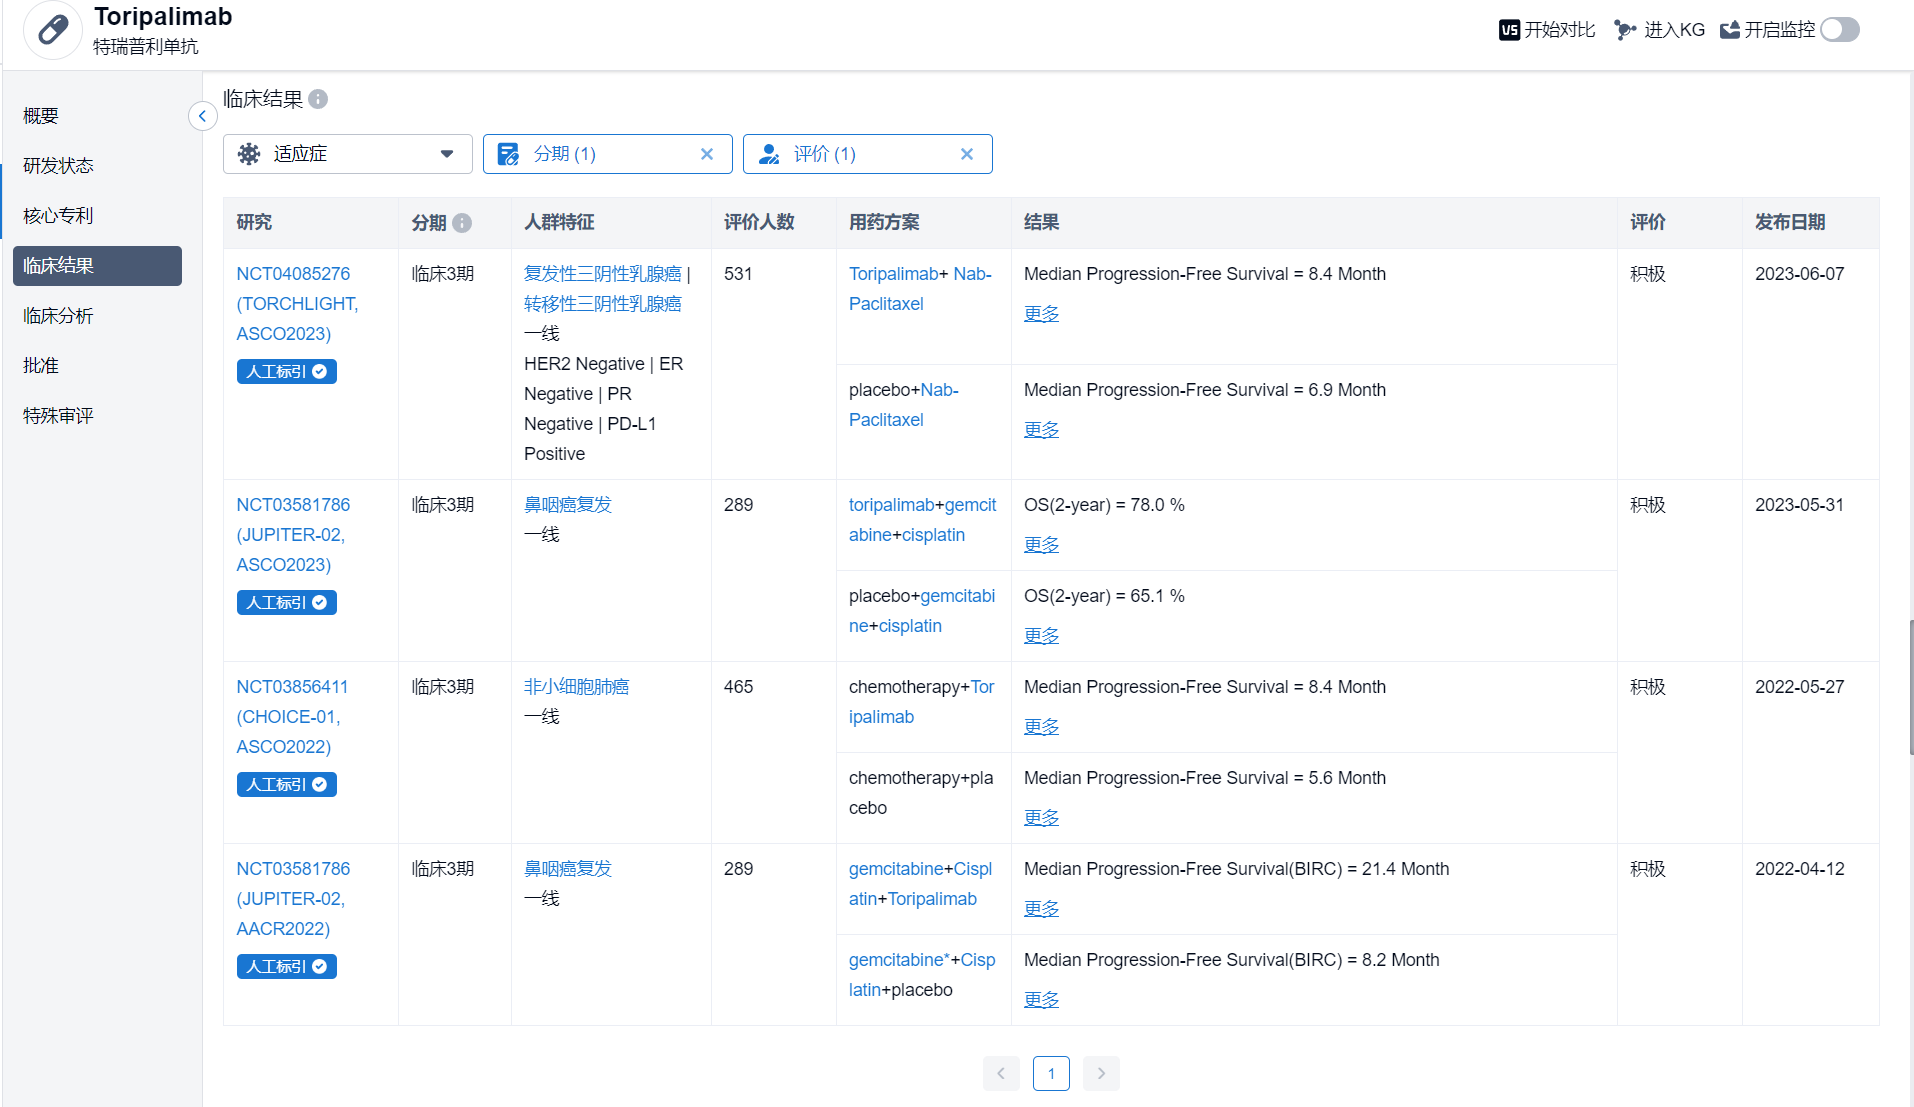
Task: Open study NCT03581786 (JUPITER-02, AACR2022)
Action: (x=293, y=899)
